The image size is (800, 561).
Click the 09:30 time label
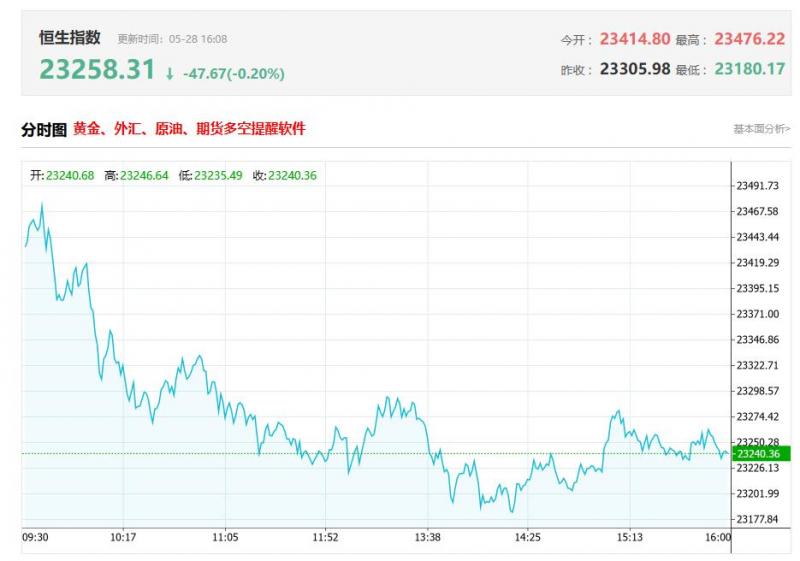click(35, 537)
